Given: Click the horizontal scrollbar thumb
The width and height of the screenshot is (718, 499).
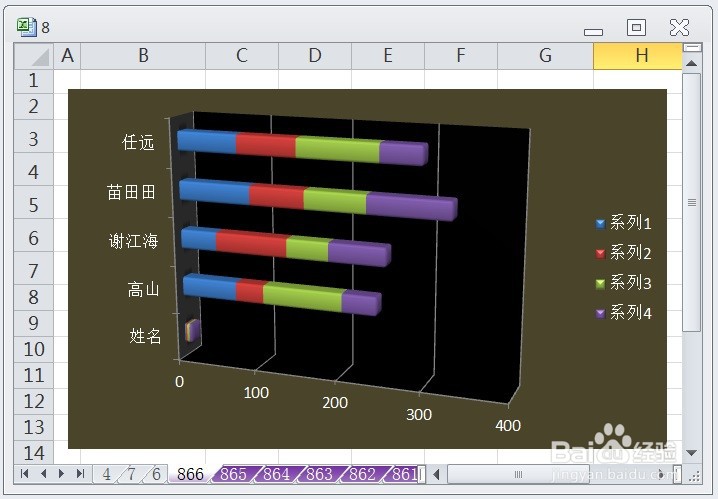Looking at the screenshot, I should [518, 474].
